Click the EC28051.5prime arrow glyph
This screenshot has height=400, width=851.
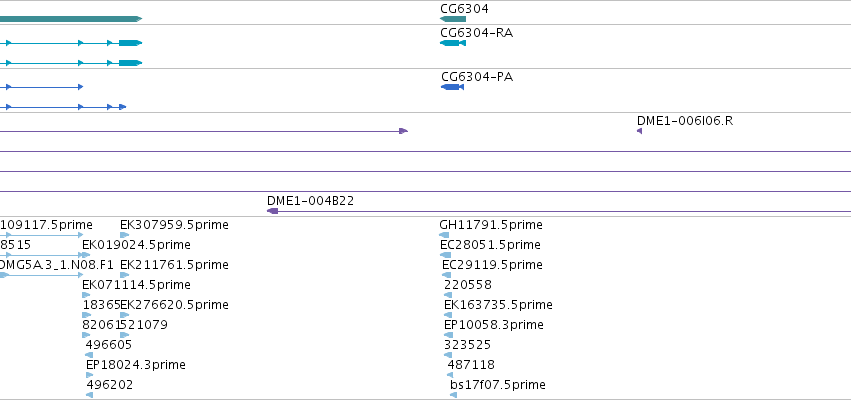(446, 255)
